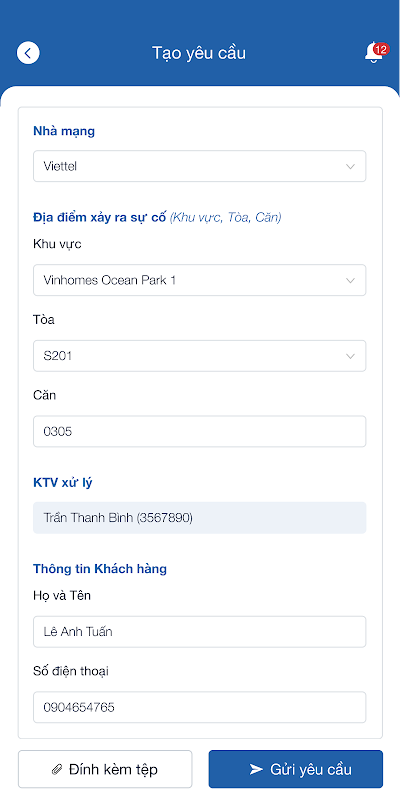Click the Căn field showing 0305
This screenshot has height=800, width=400.
click(x=199, y=432)
